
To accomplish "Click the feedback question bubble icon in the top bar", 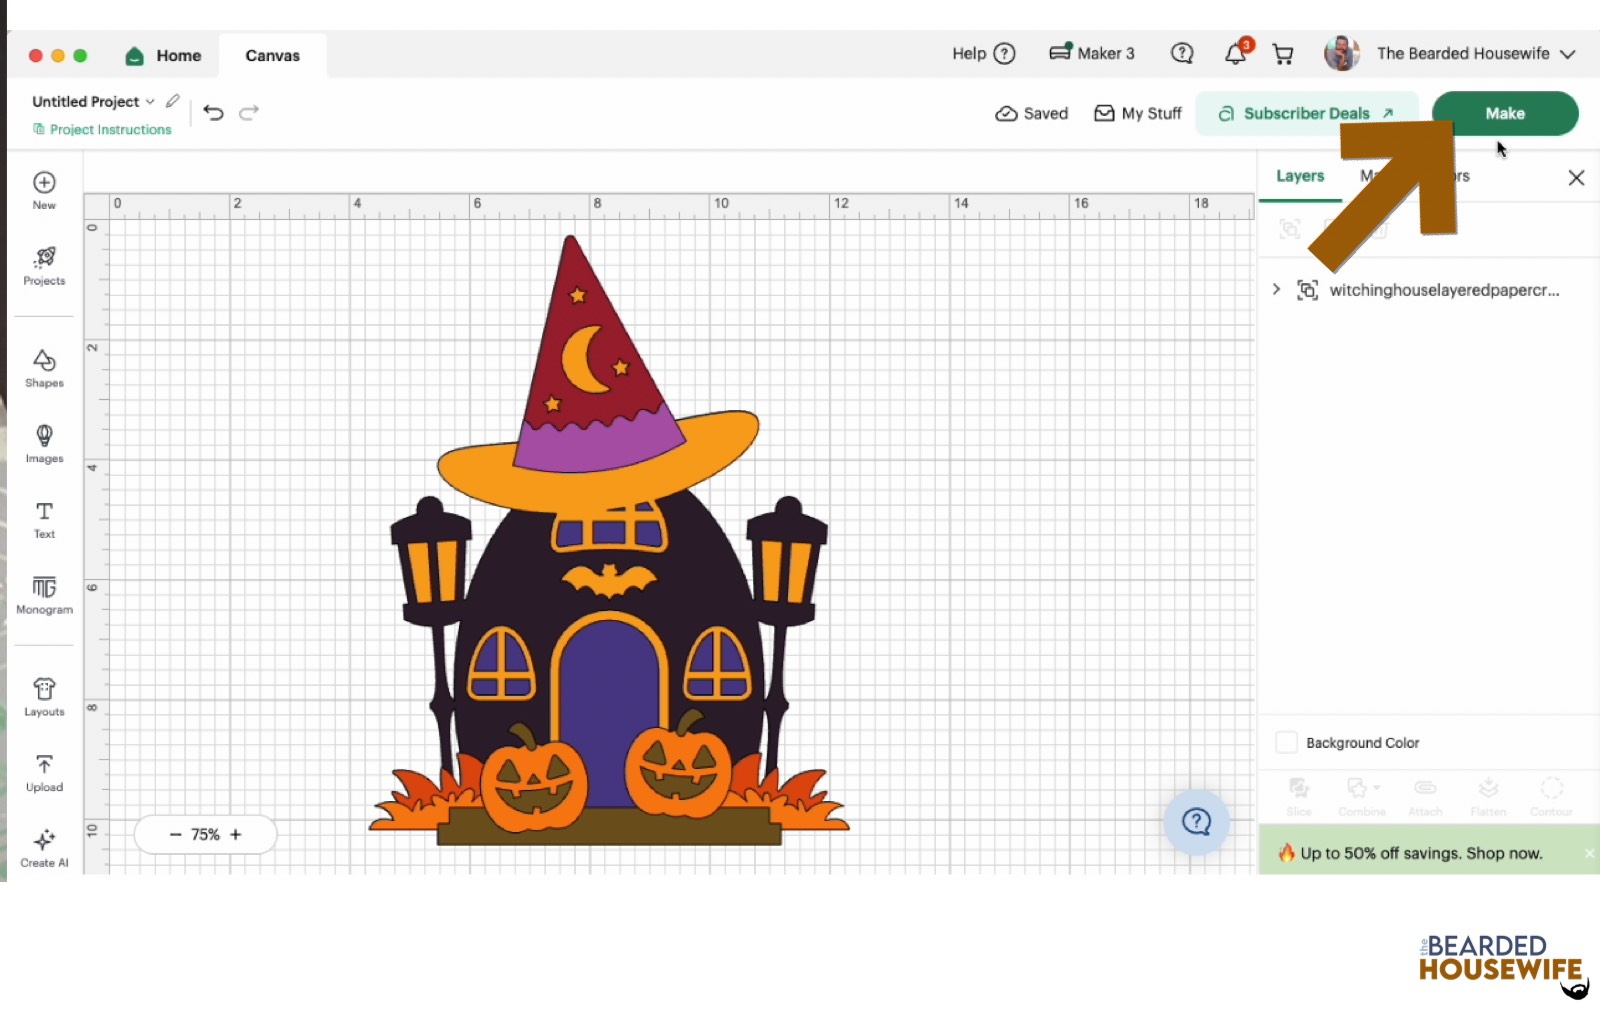I will click(1182, 54).
